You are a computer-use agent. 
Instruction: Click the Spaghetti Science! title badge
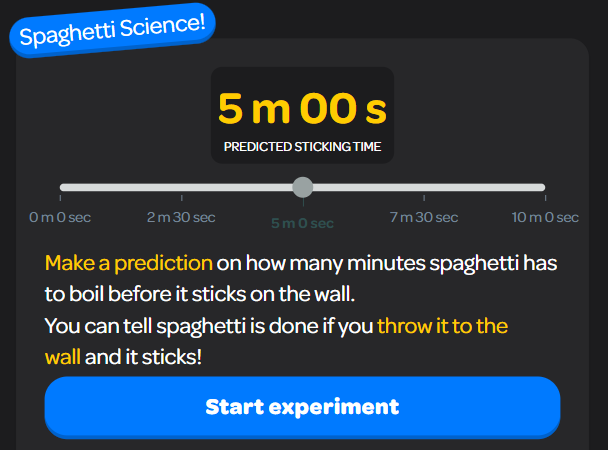112,30
